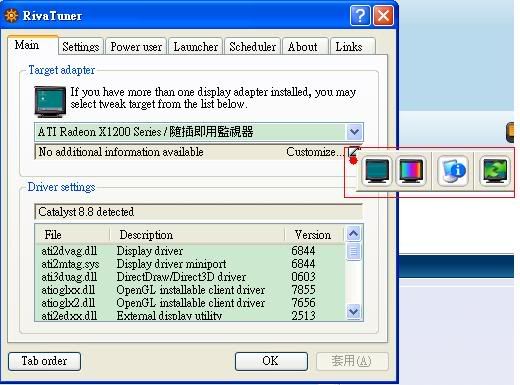The width and height of the screenshot is (520, 385).
Task: Click the blue question mark help button
Action: tap(360, 15)
